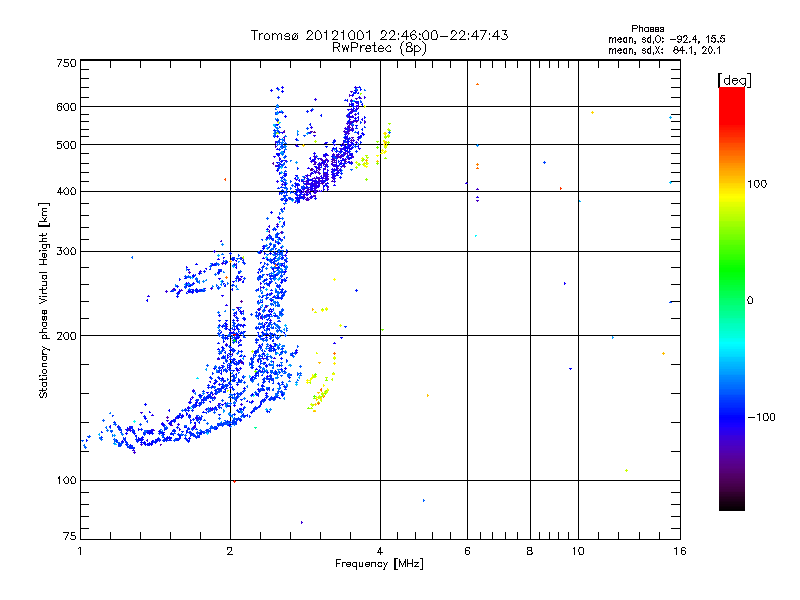Click the yellow data point at lower right near 100 km
Screen dimensions: 800x600
pyautogui.click(x=626, y=470)
